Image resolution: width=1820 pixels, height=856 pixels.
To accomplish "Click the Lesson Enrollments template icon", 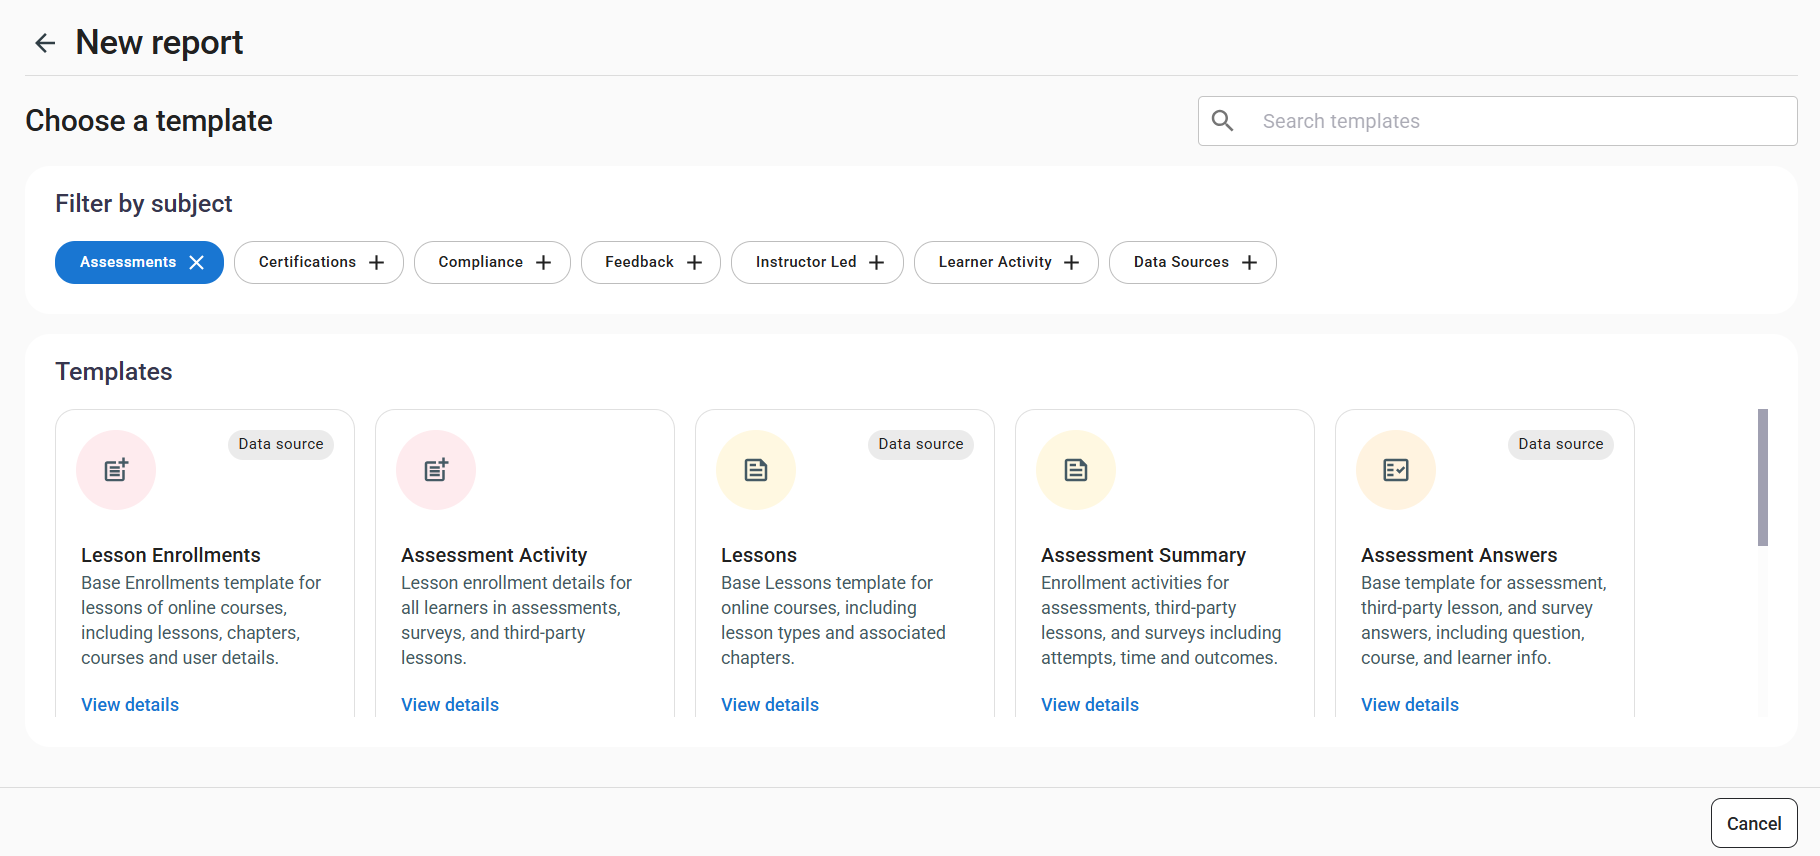I will click(x=116, y=470).
